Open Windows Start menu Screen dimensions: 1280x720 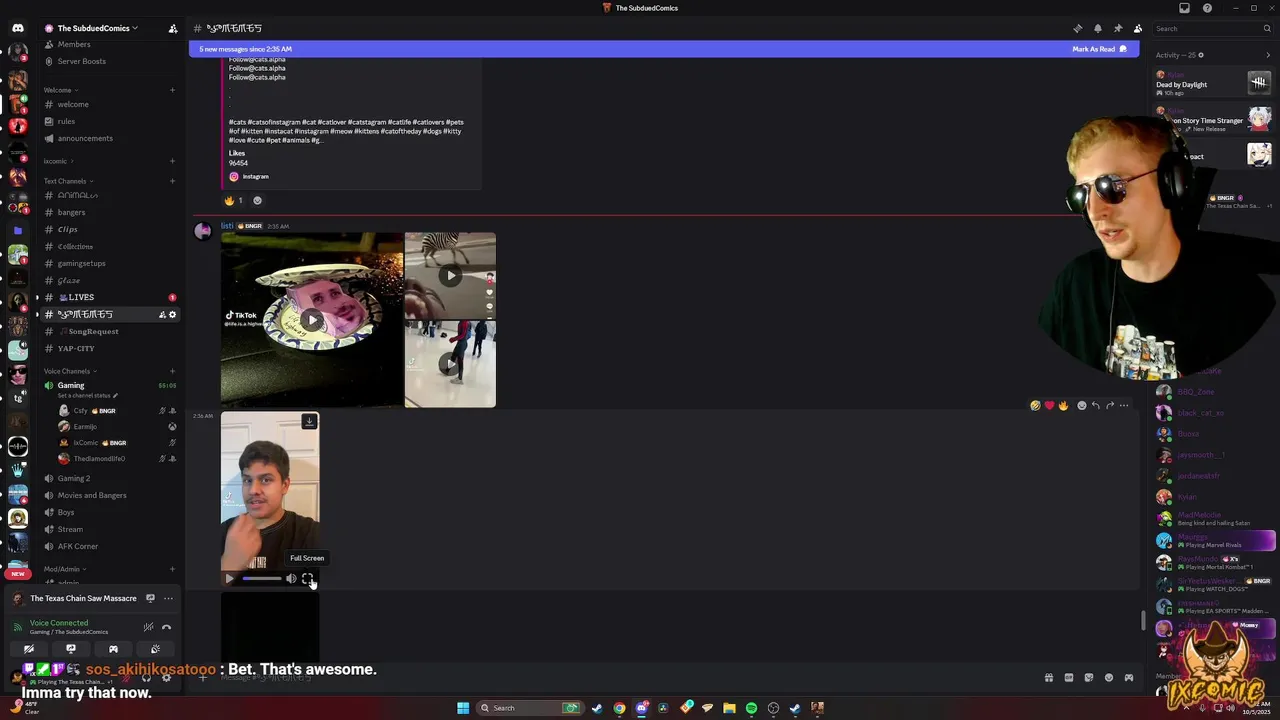[463, 708]
